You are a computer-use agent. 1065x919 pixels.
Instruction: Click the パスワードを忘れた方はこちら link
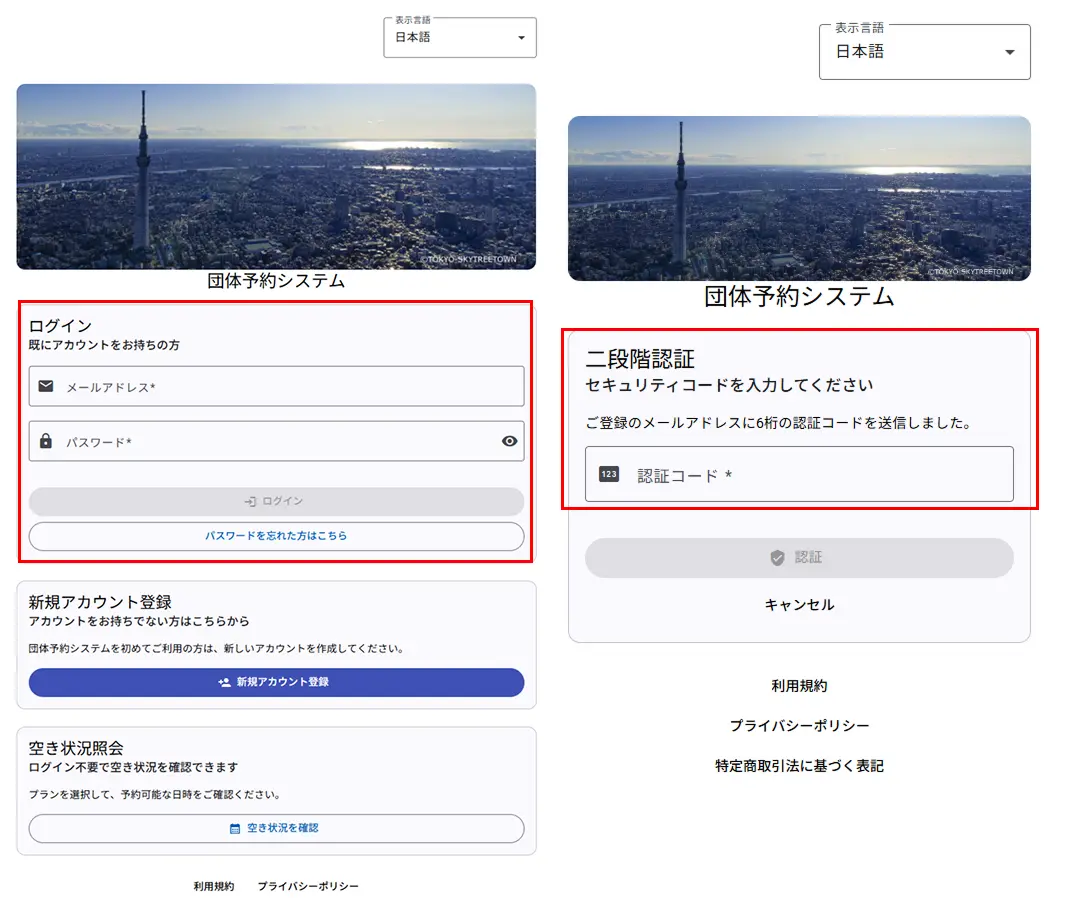[276, 536]
